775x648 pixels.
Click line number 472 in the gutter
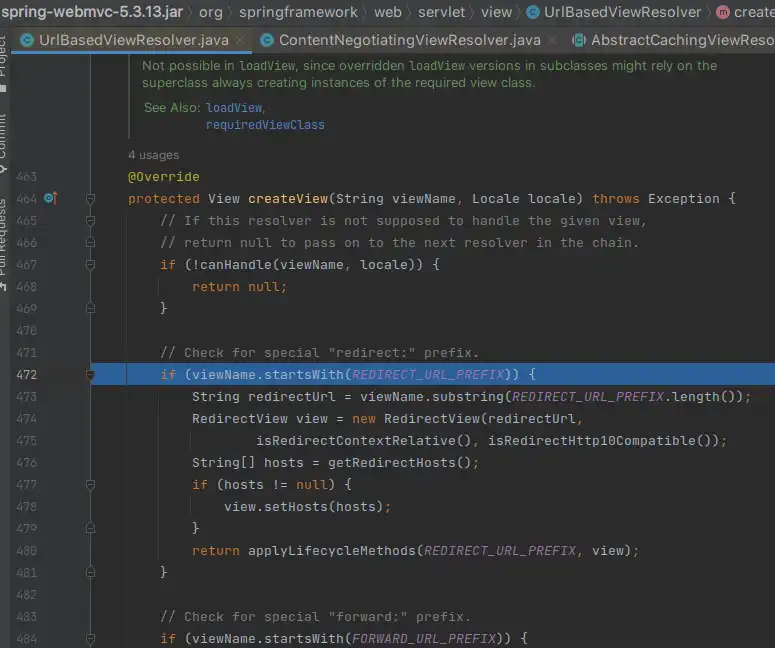26,375
